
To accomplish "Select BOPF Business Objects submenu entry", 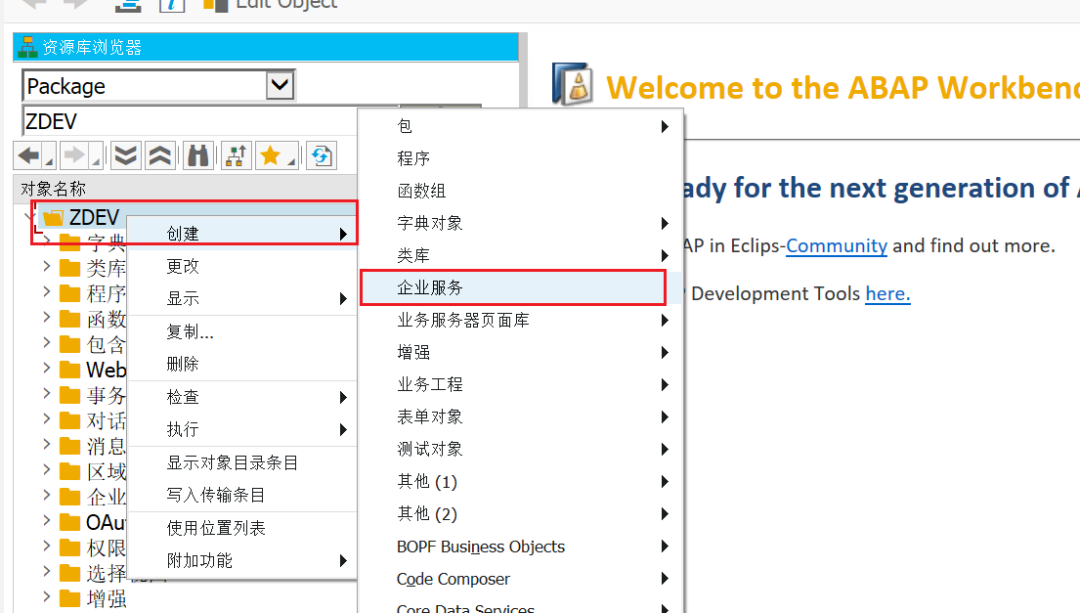I will (521, 546).
